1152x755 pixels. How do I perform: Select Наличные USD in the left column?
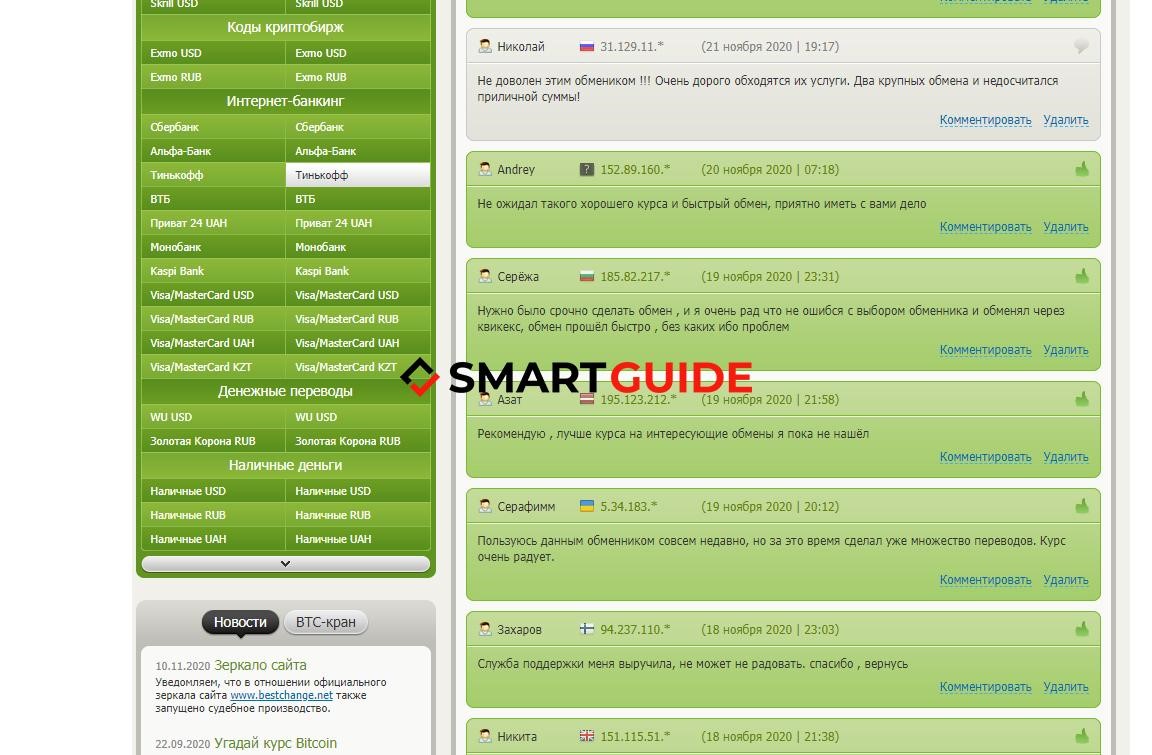point(213,491)
